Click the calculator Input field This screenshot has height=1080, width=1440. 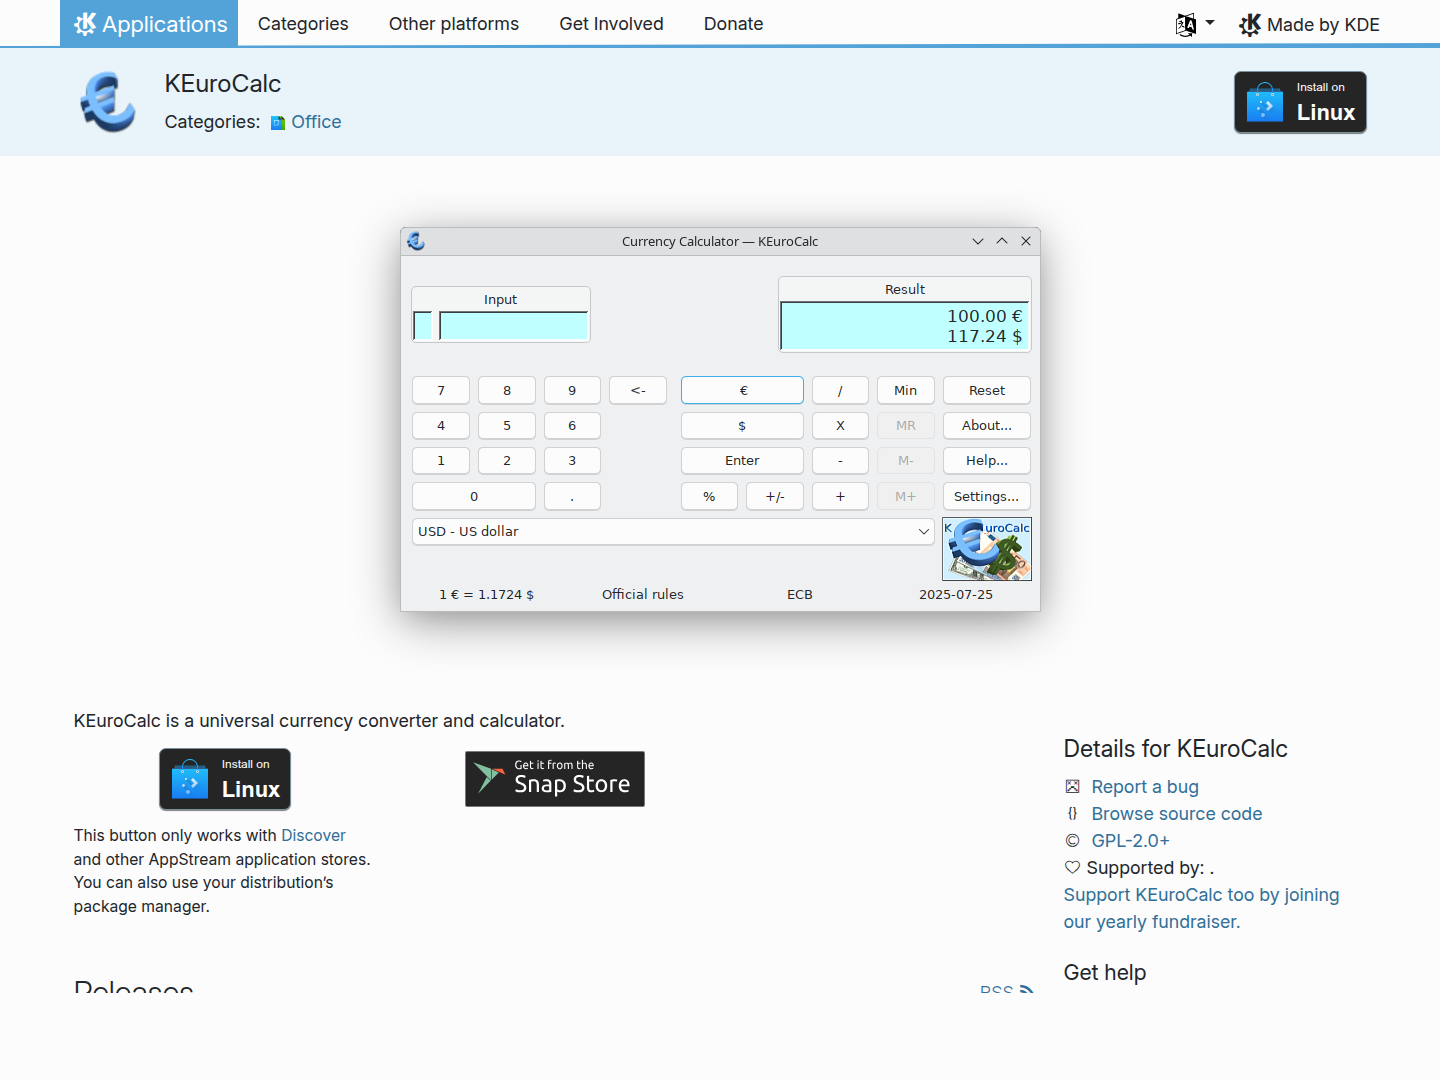(514, 326)
